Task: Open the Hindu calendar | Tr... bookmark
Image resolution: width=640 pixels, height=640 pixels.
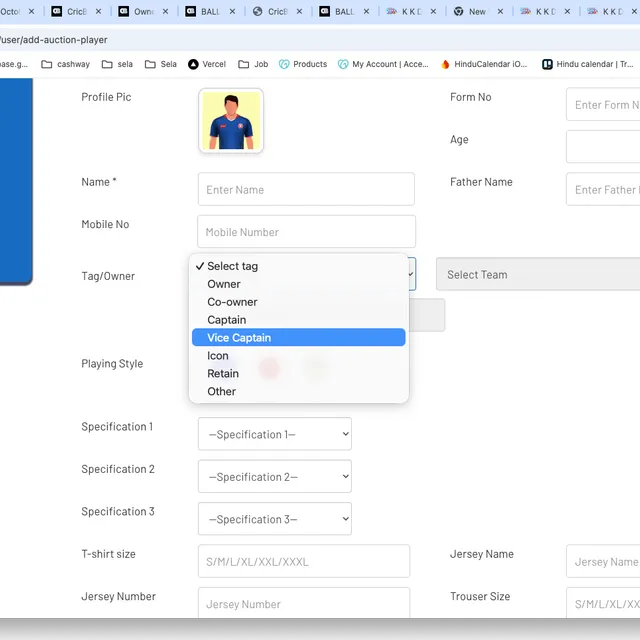Action: tap(588, 64)
